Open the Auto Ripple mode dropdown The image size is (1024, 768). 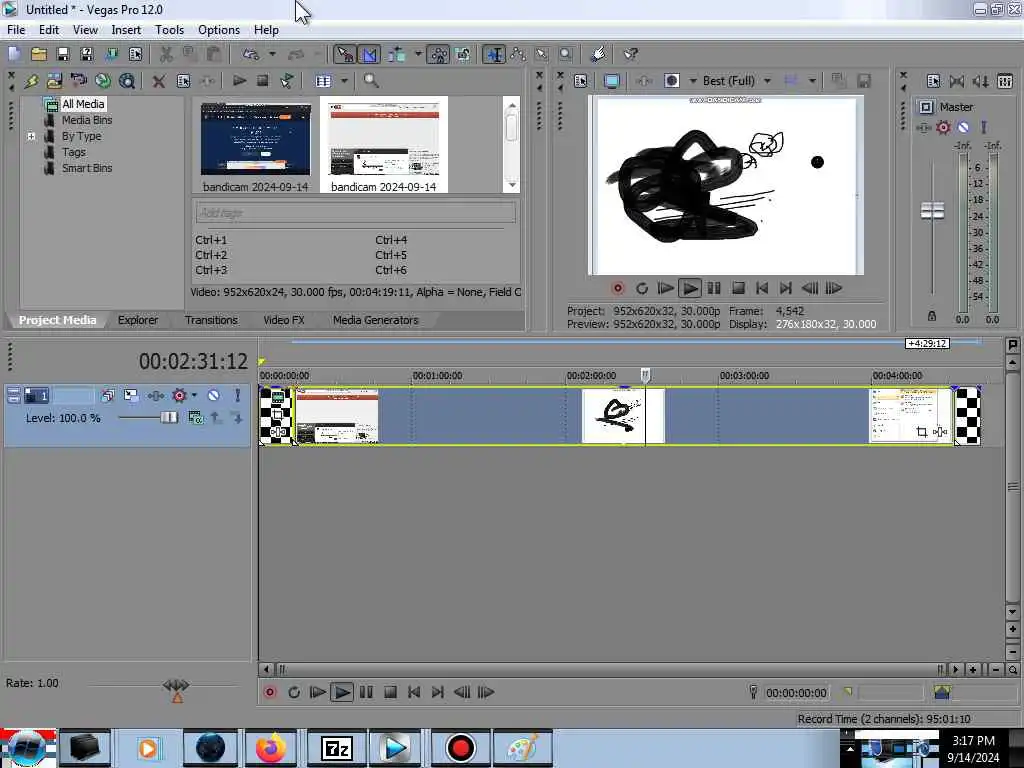[x=418, y=54]
